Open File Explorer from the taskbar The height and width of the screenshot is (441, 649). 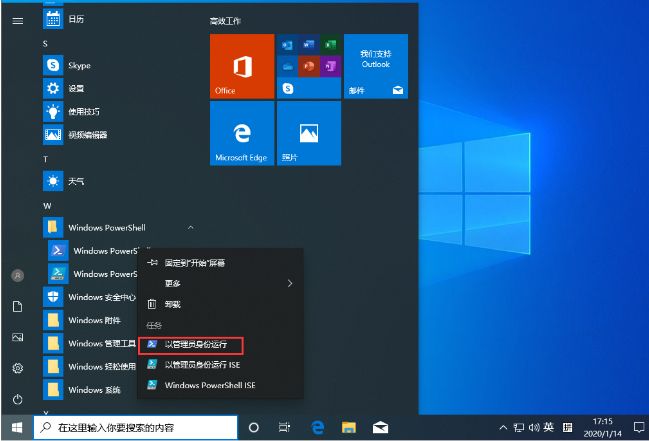point(349,427)
